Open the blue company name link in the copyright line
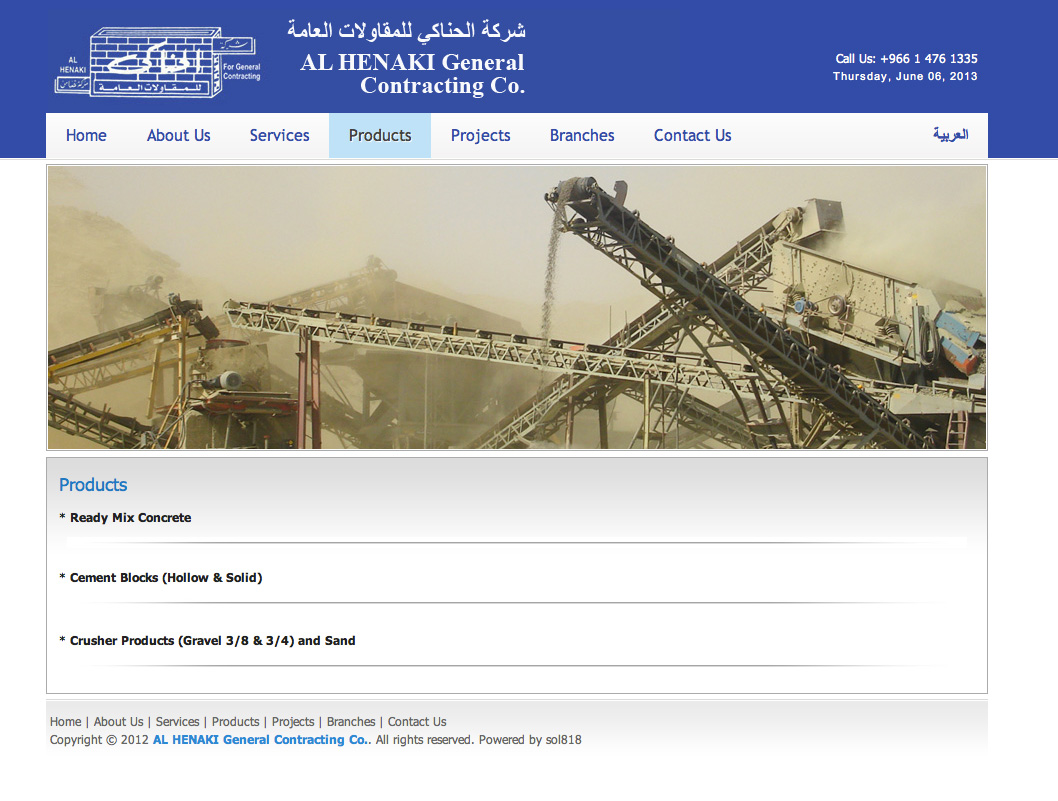Viewport: 1058px width, 801px height. (x=261, y=740)
